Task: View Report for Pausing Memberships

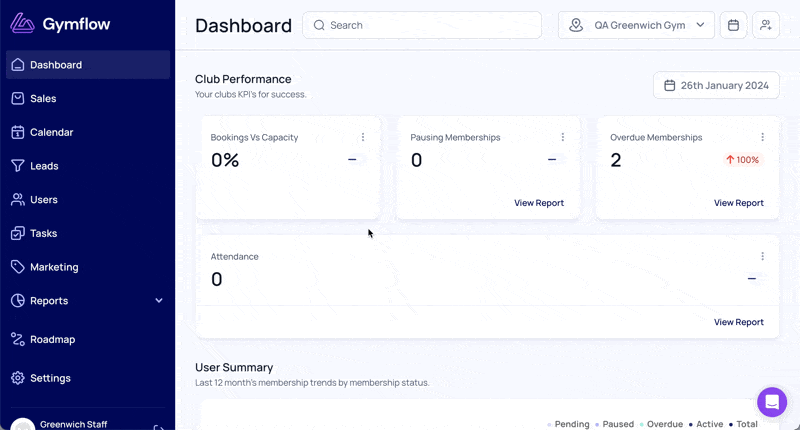Action: tap(539, 203)
